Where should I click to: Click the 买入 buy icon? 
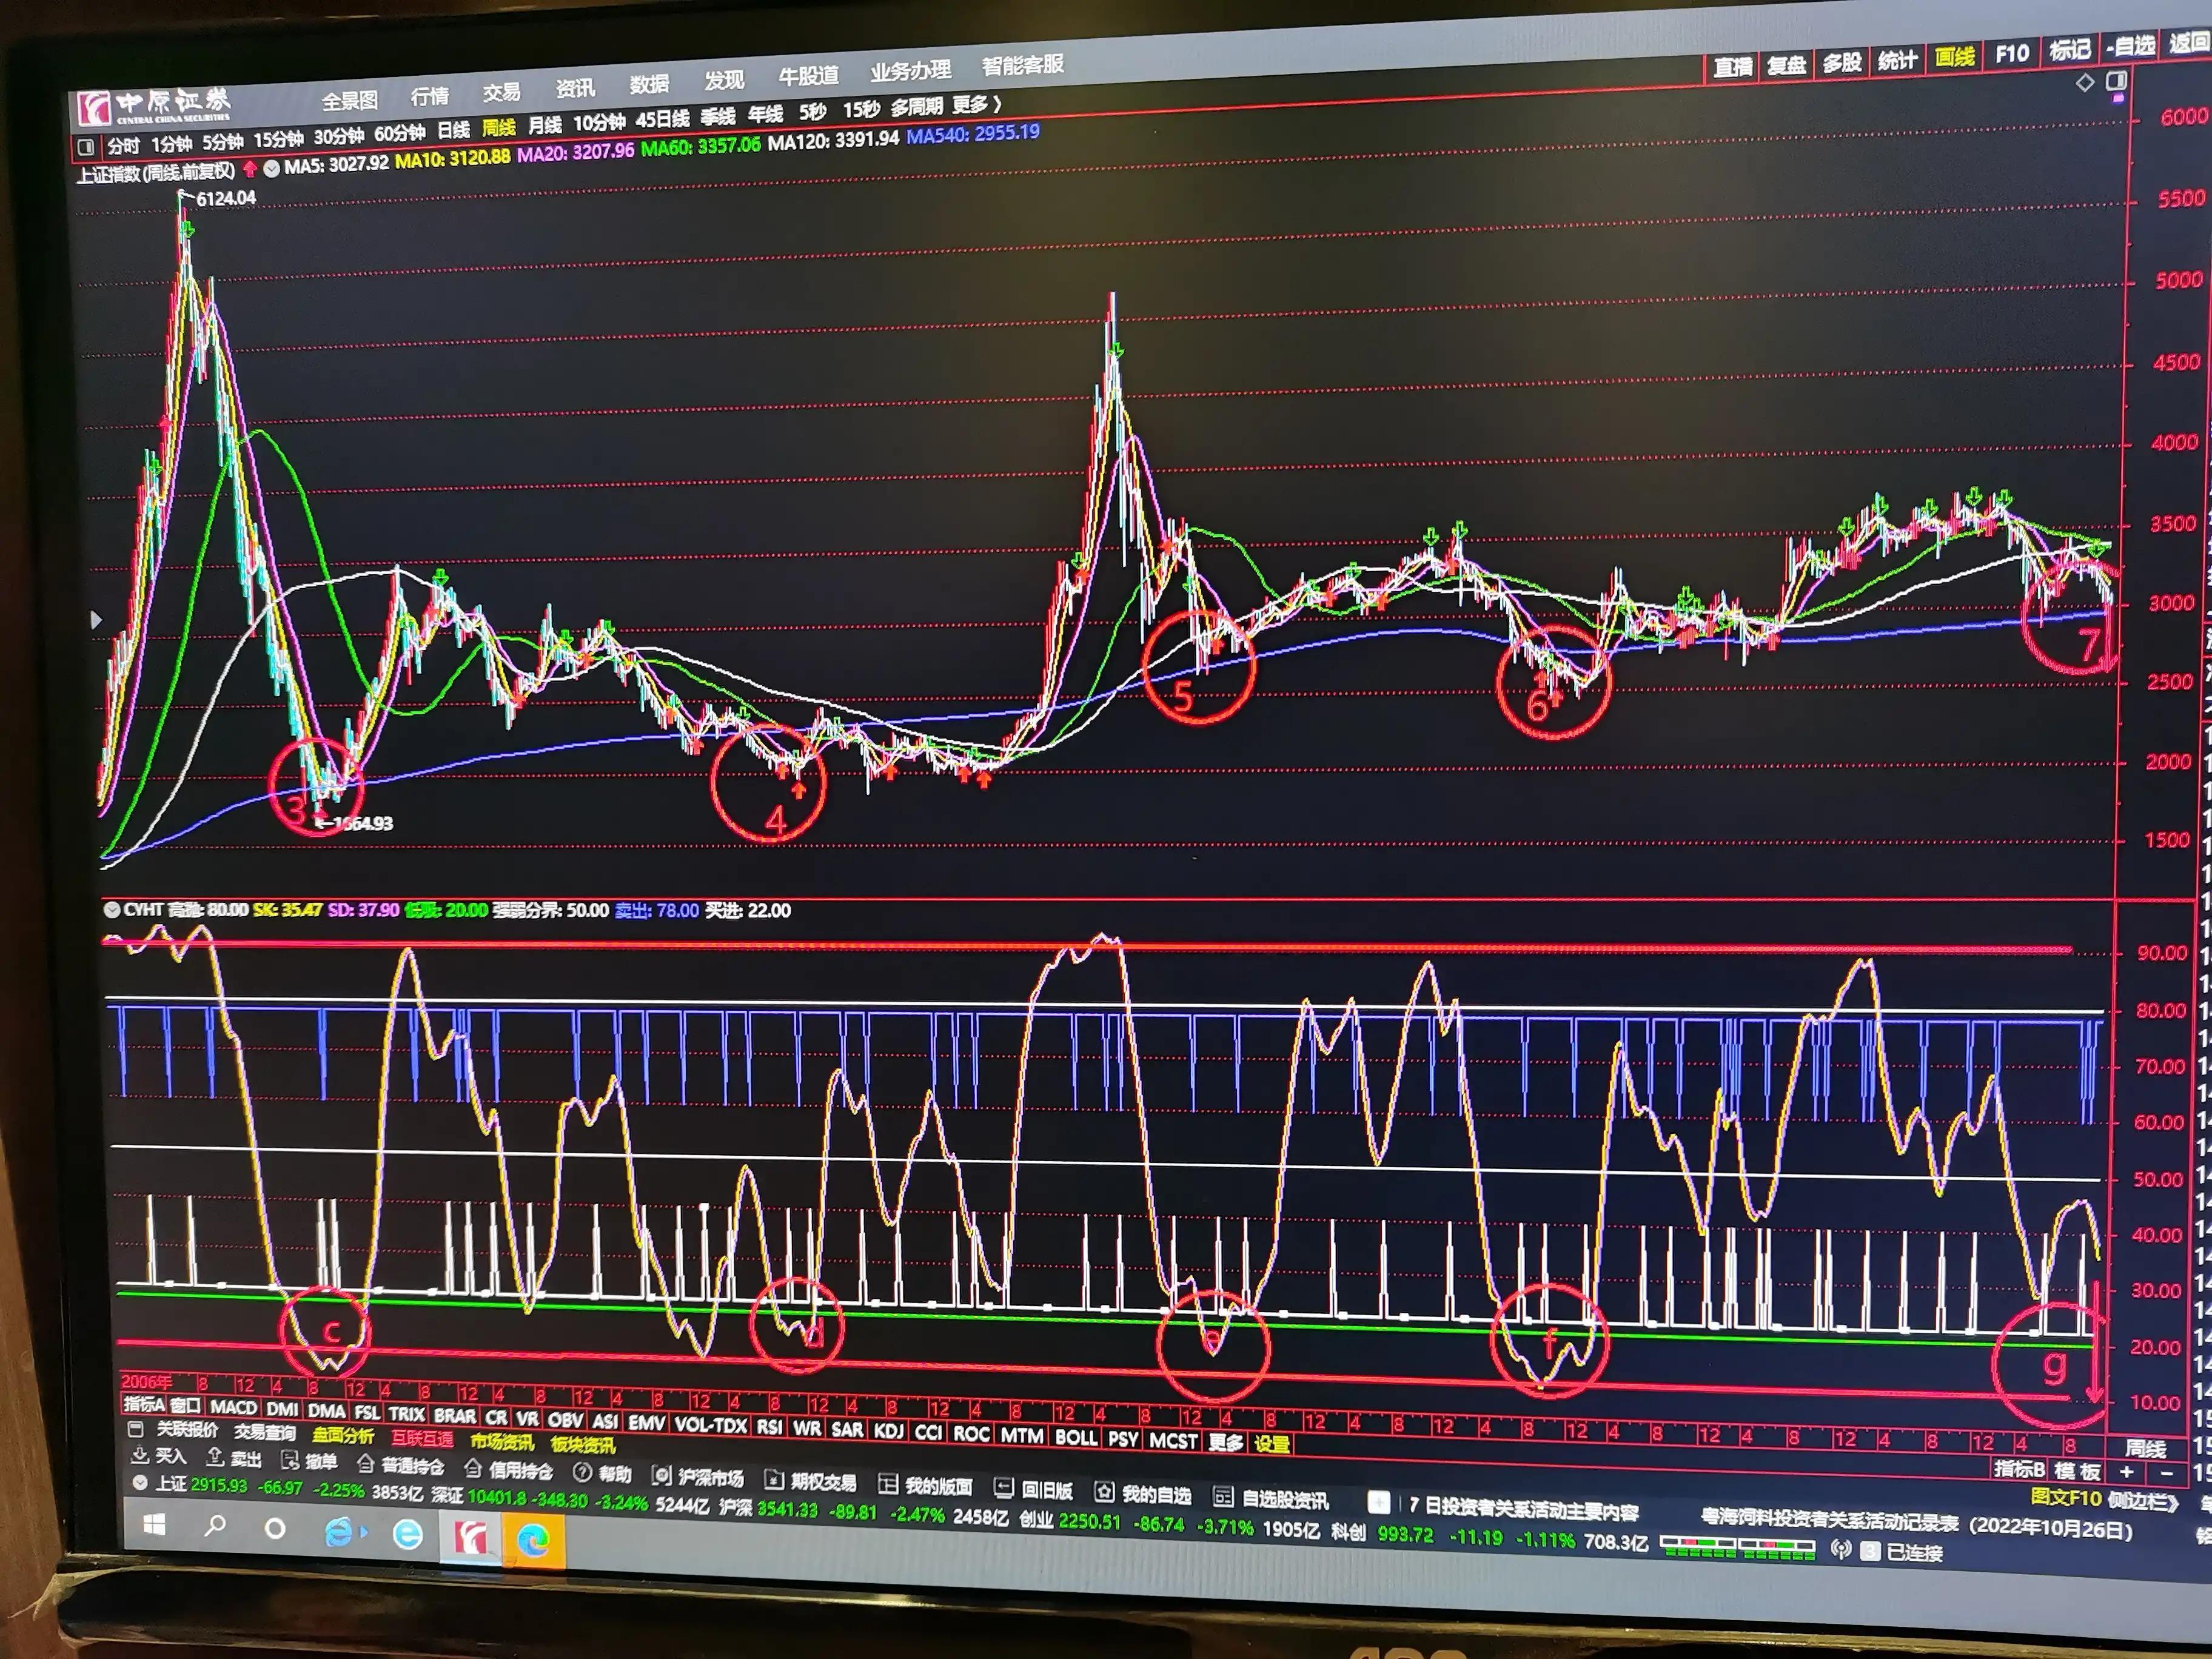pos(140,1455)
